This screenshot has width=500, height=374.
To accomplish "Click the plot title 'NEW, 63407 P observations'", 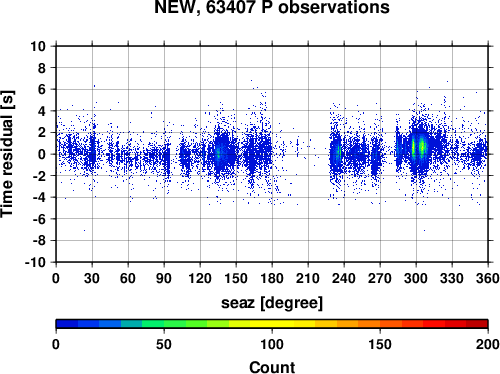I will tap(272, 7).
